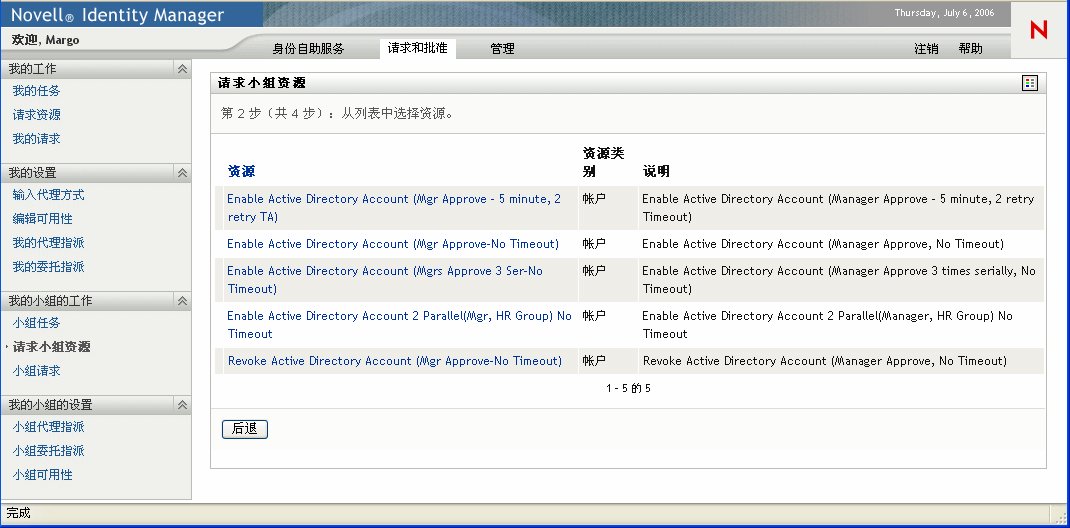Viewport: 1070px width, 528px height.
Task: Select Enable AD Account Mgrs Approve 3 Ser resource
Action: pyautogui.click(x=385, y=280)
